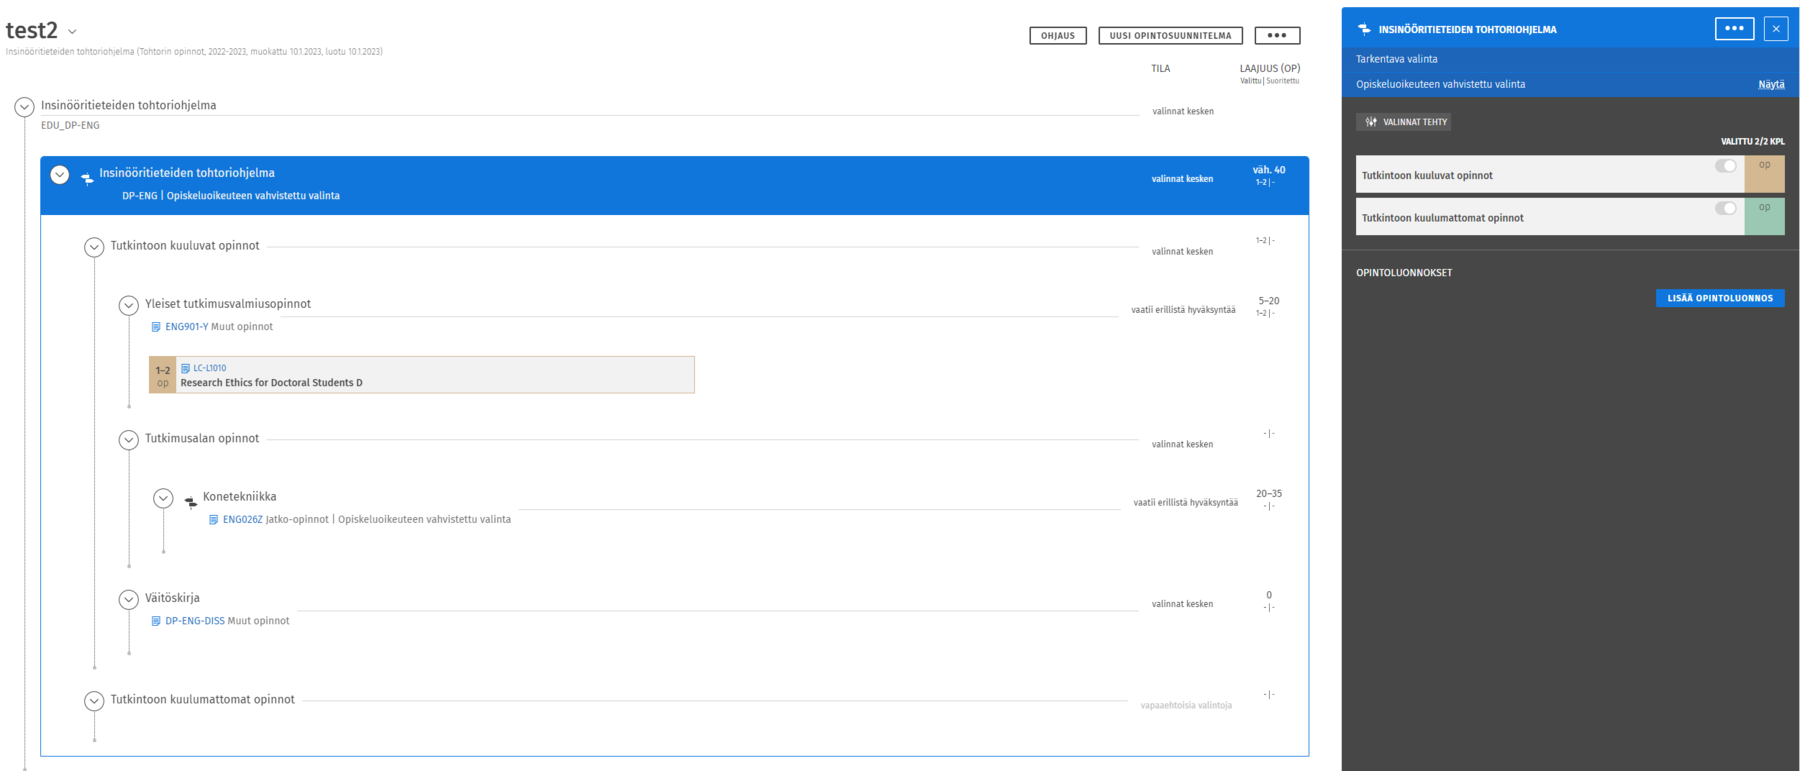Viewport: 1800px width, 771px height.
Task: Collapse the top Insinööritieteiden tohtoriohjelma EDU_DP-ENG node
Action: [24, 107]
